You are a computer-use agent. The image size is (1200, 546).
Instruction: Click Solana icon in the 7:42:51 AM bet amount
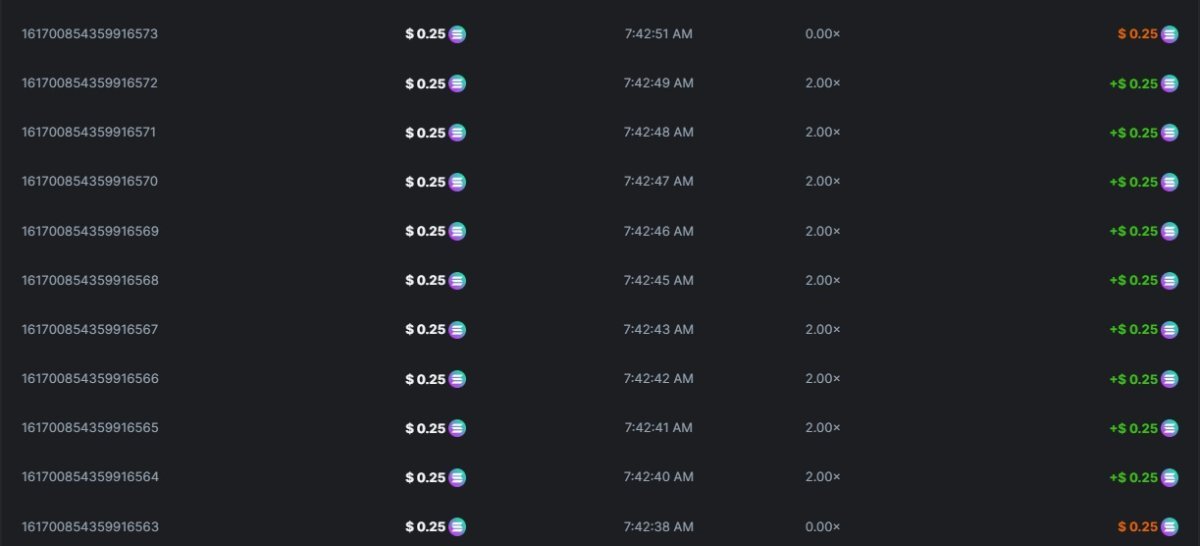(457, 34)
